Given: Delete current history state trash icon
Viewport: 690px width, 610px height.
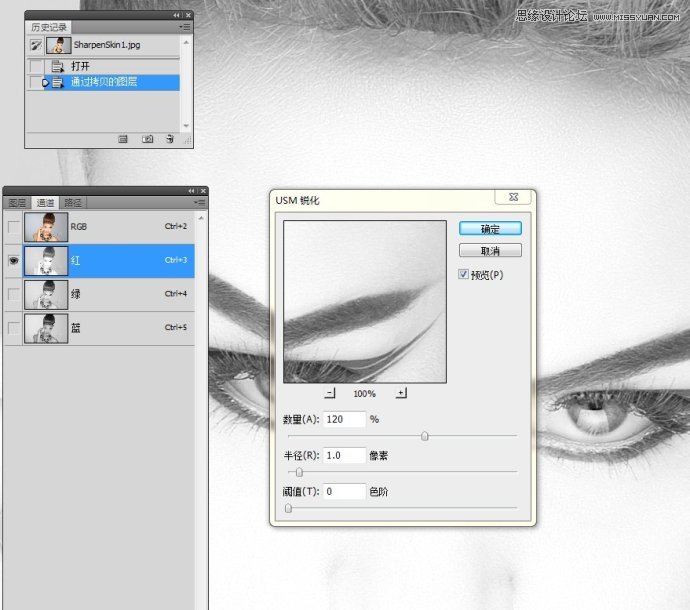Looking at the screenshot, I should pos(170,140).
